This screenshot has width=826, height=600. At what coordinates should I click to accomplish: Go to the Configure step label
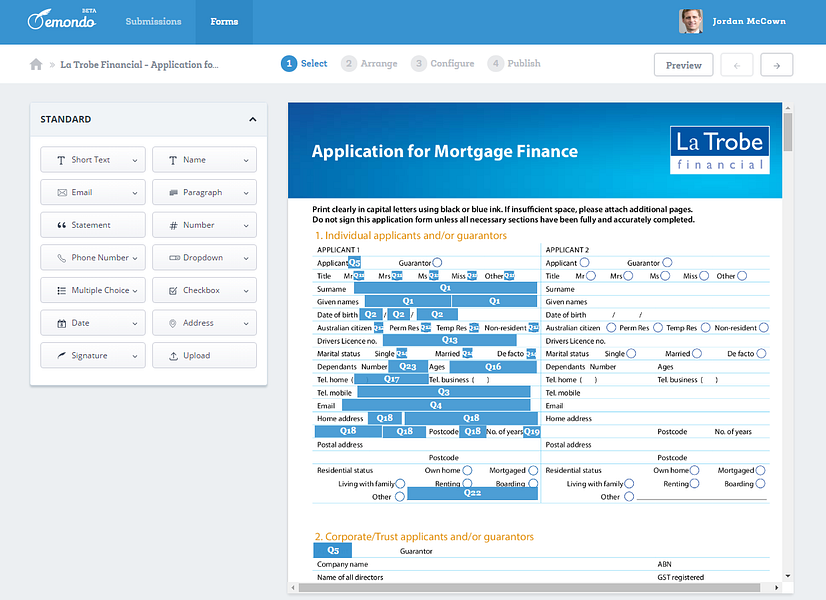click(452, 64)
